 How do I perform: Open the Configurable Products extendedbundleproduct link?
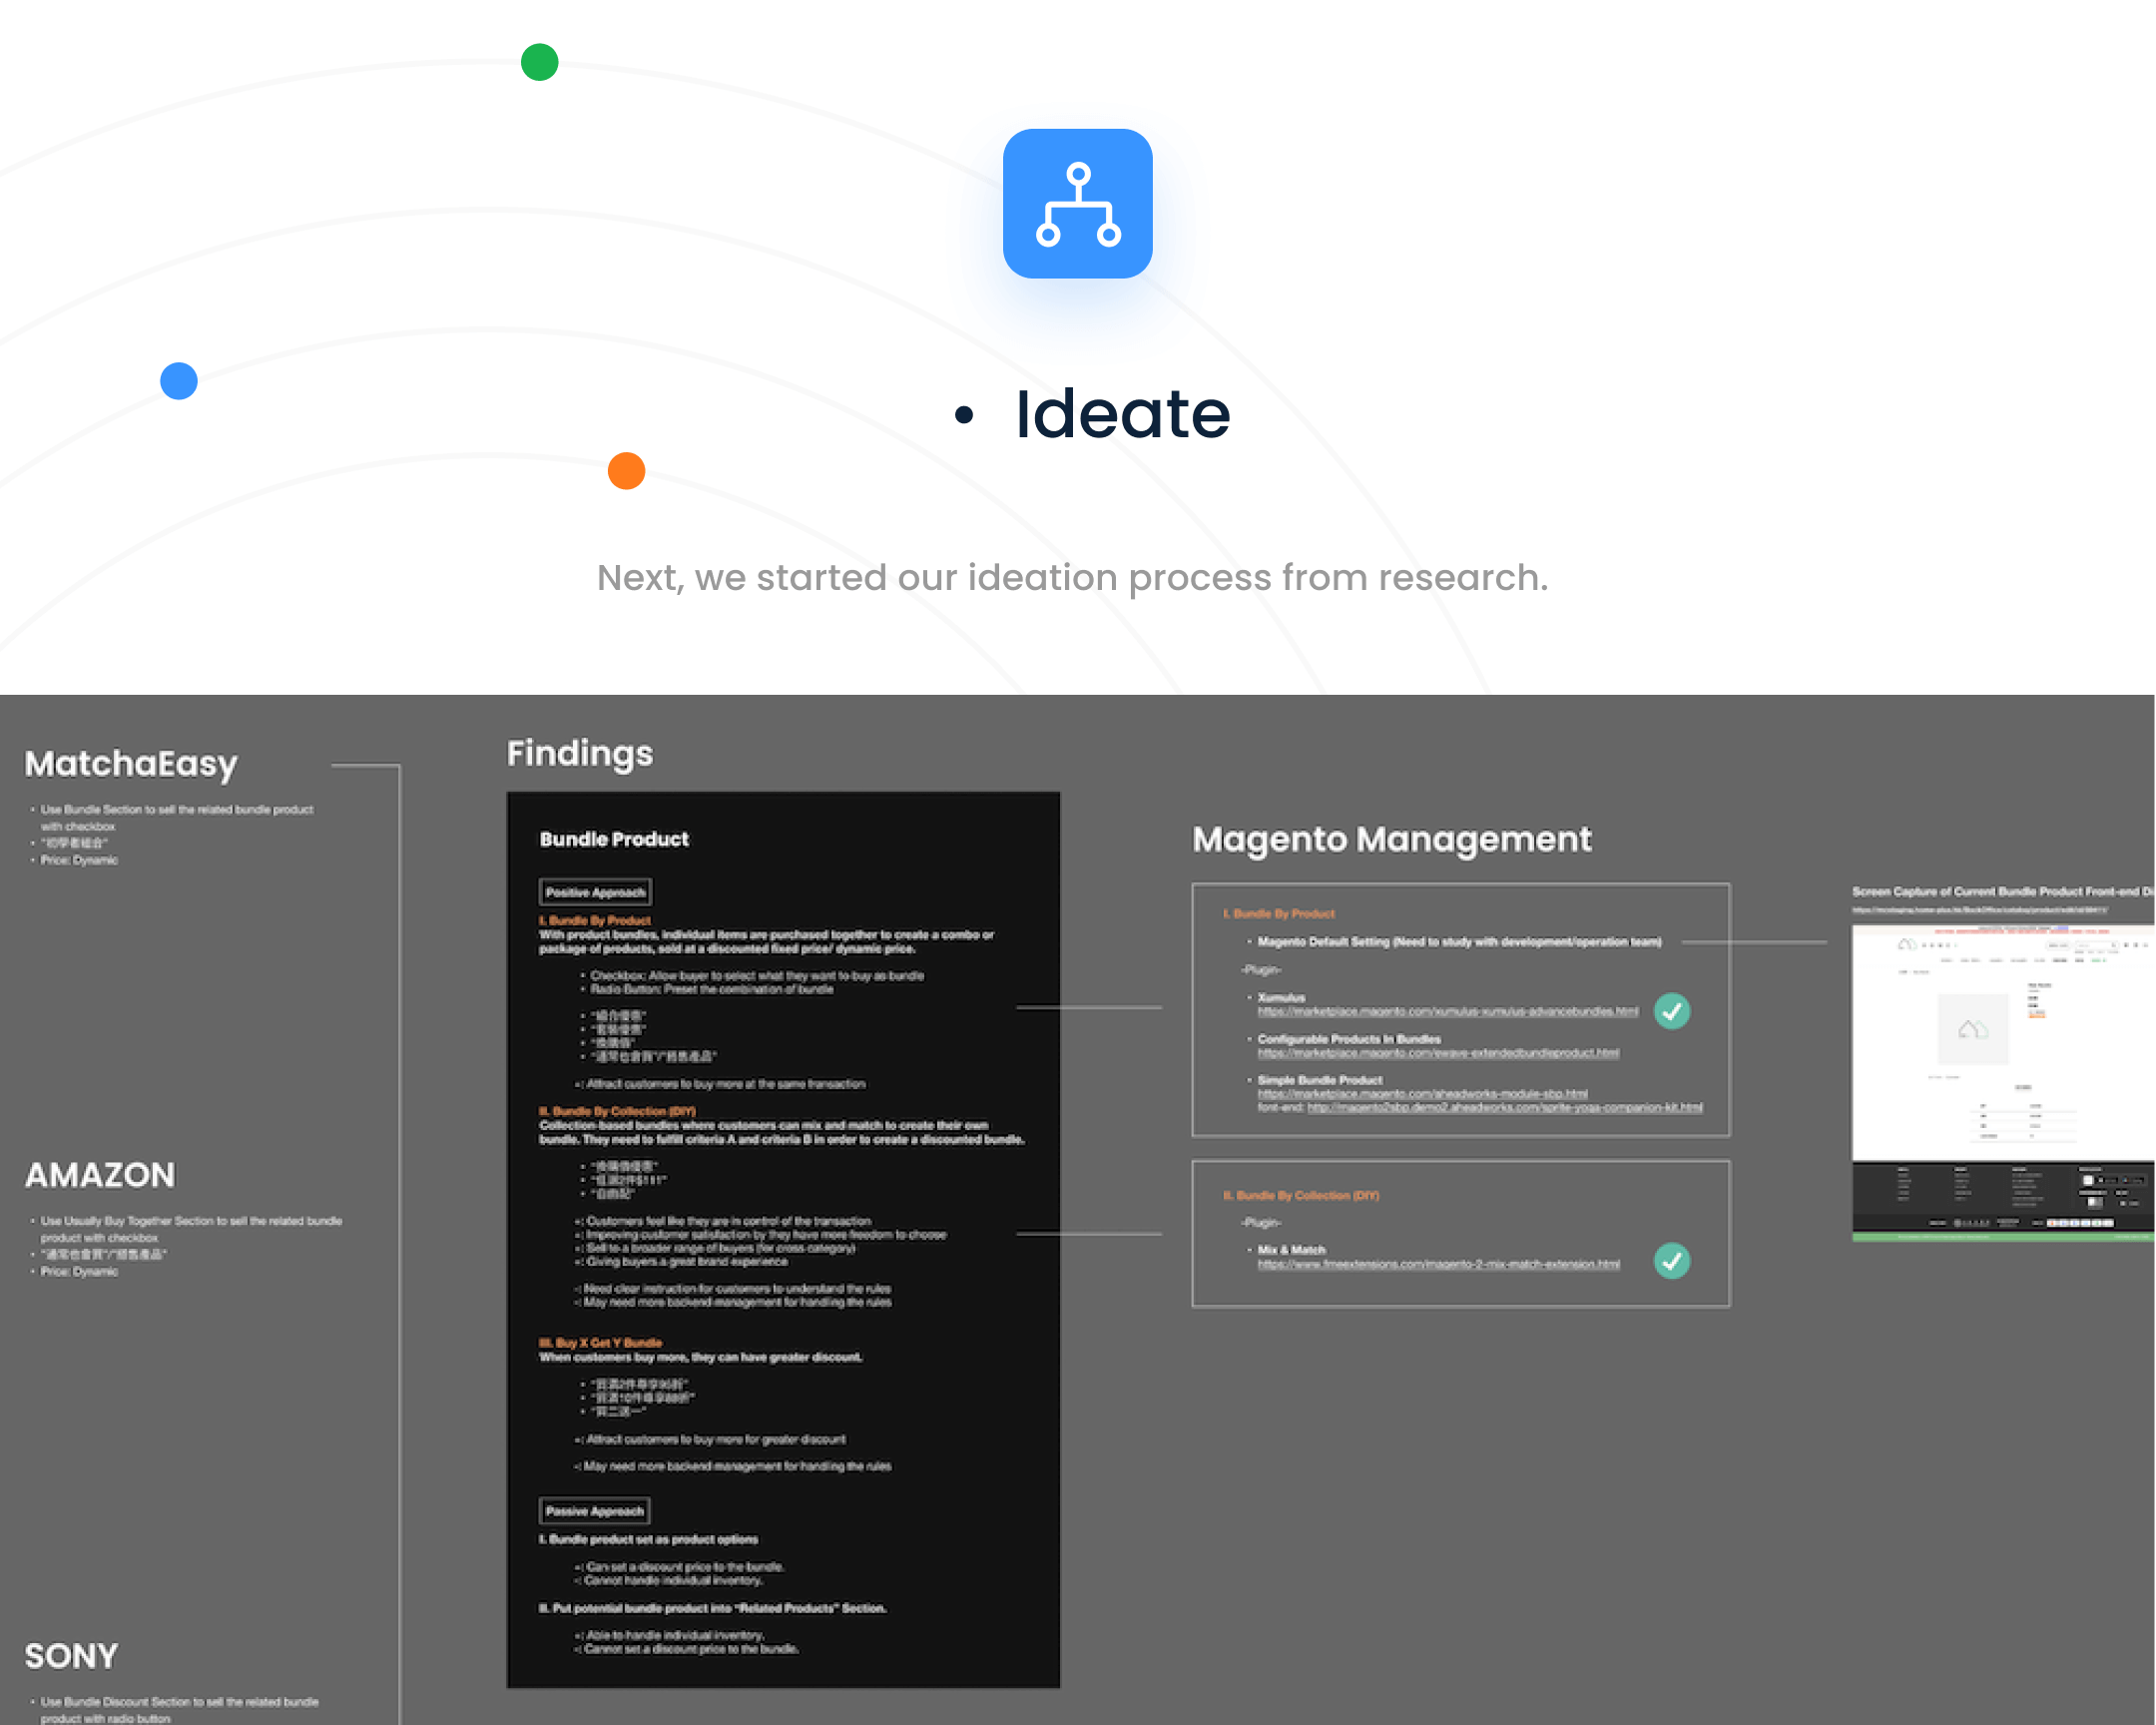click(1437, 1053)
